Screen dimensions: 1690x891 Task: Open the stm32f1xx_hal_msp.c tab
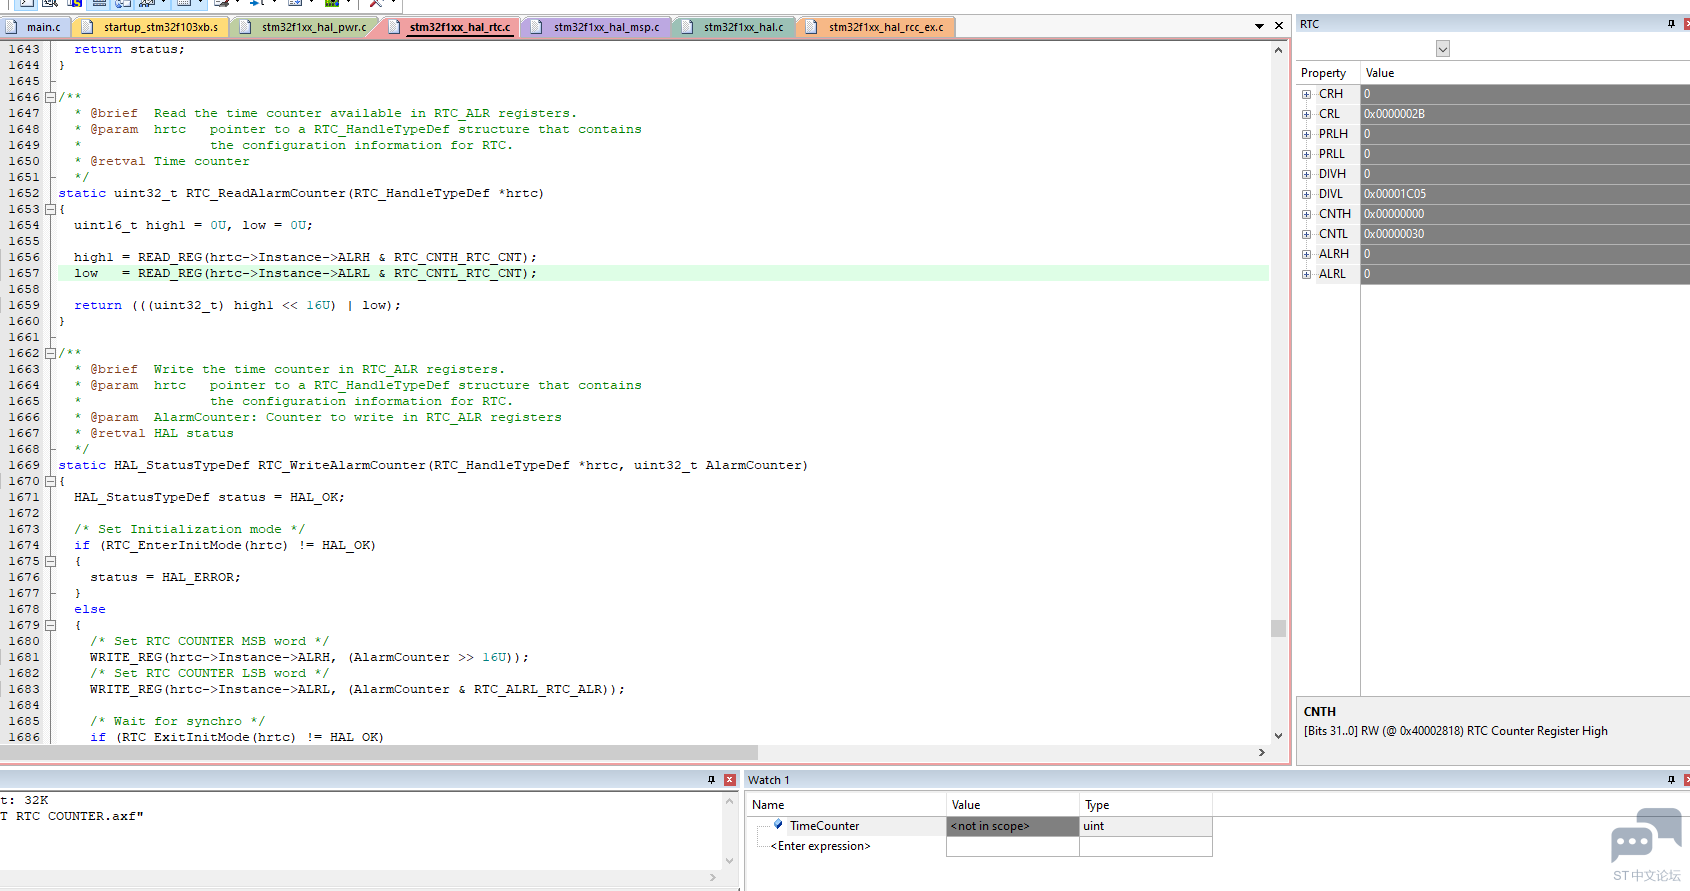(x=597, y=27)
